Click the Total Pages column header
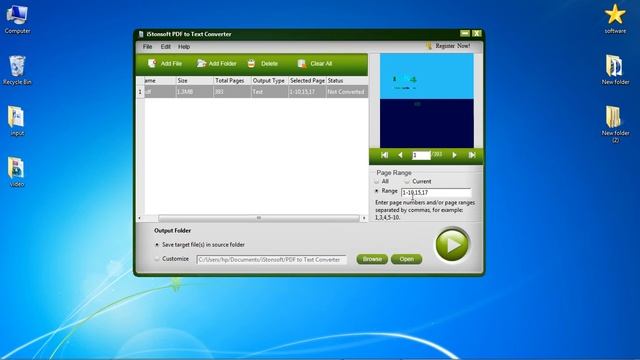 coord(232,81)
